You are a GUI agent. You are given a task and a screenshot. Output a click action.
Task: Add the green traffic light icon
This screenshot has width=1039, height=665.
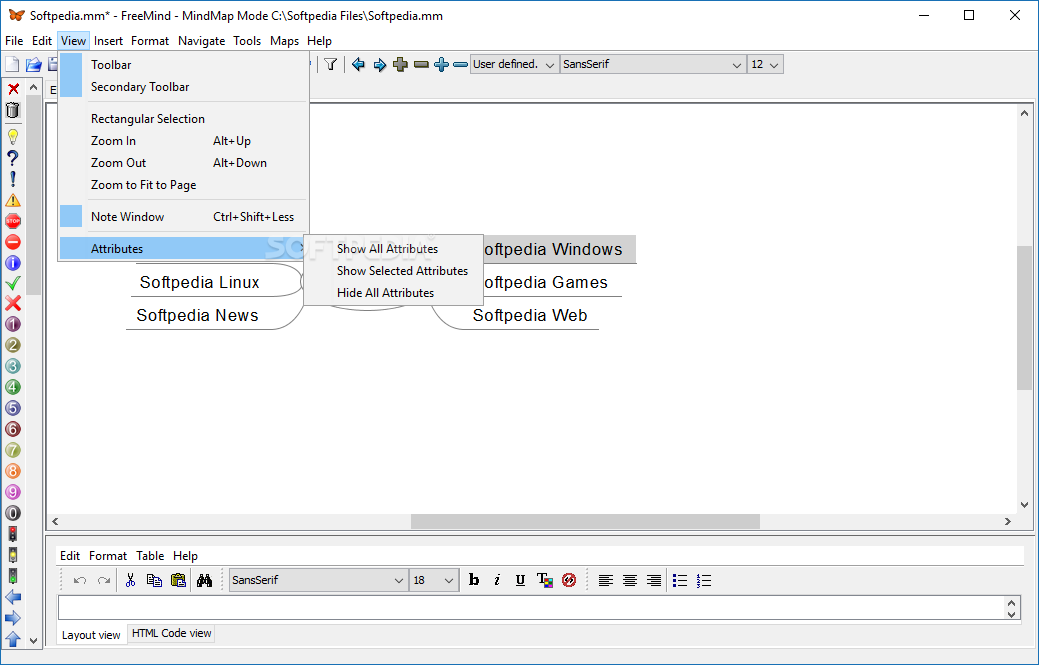(x=13, y=576)
